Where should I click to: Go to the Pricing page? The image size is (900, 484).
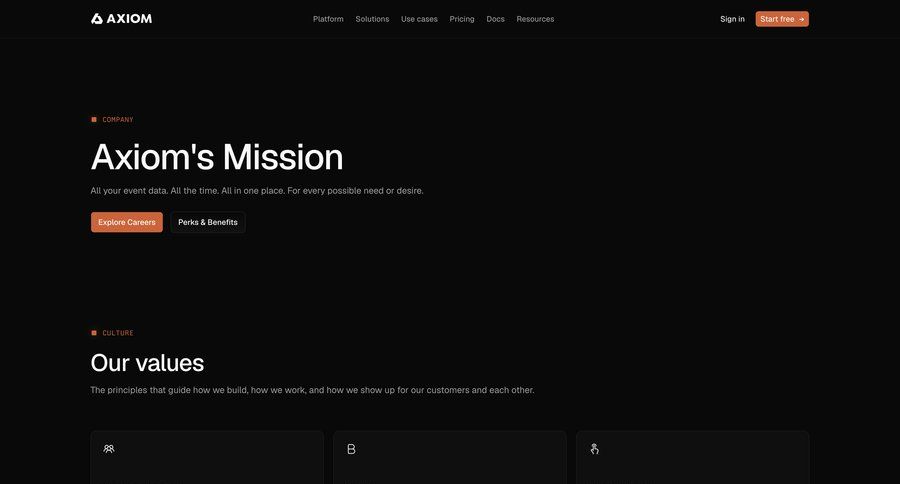(462, 19)
